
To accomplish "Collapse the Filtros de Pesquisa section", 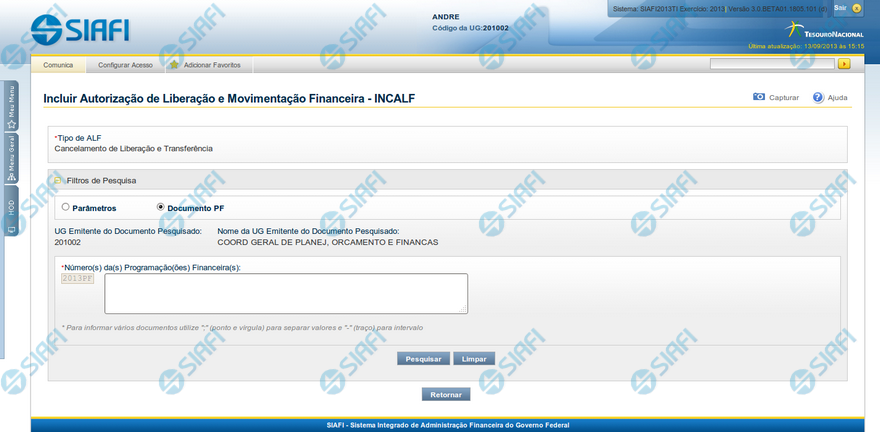I will coord(59,181).
